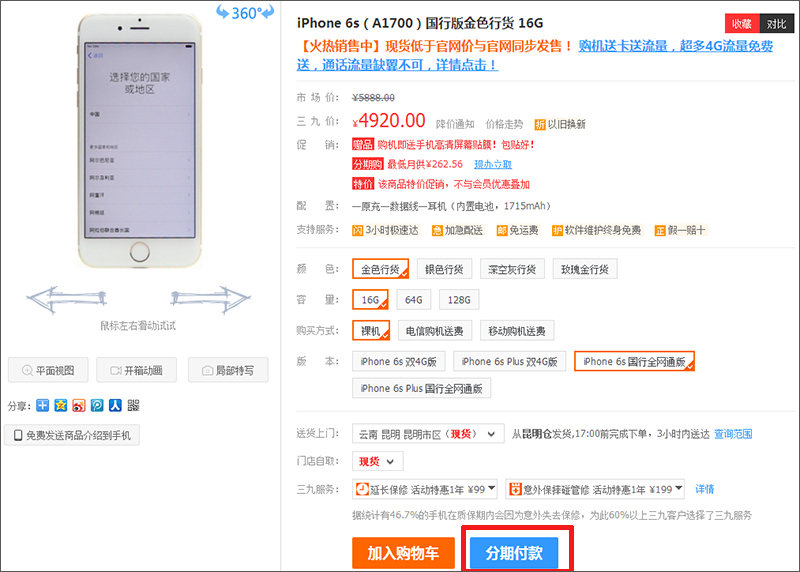The height and width of the screenshot is (572, 800).
Task: Choose version iPhone 6s Plus 国行全网通版
Action: [x=421, y=388]
